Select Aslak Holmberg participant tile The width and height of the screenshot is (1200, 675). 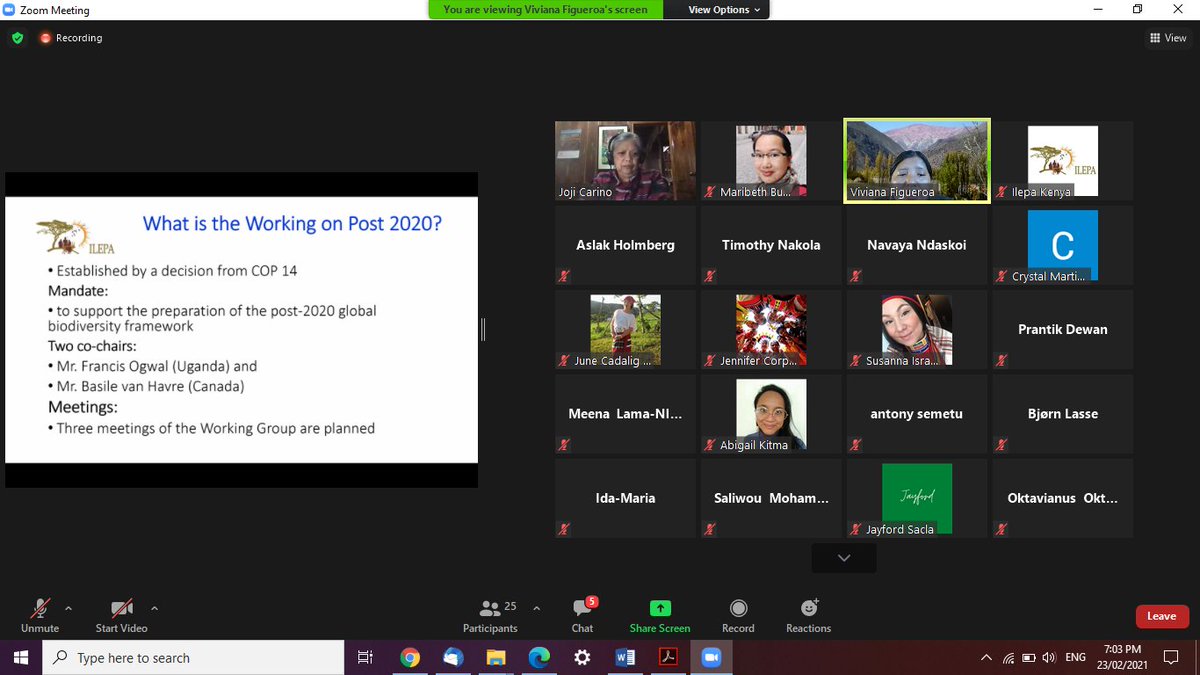click(x=625, y=246)
